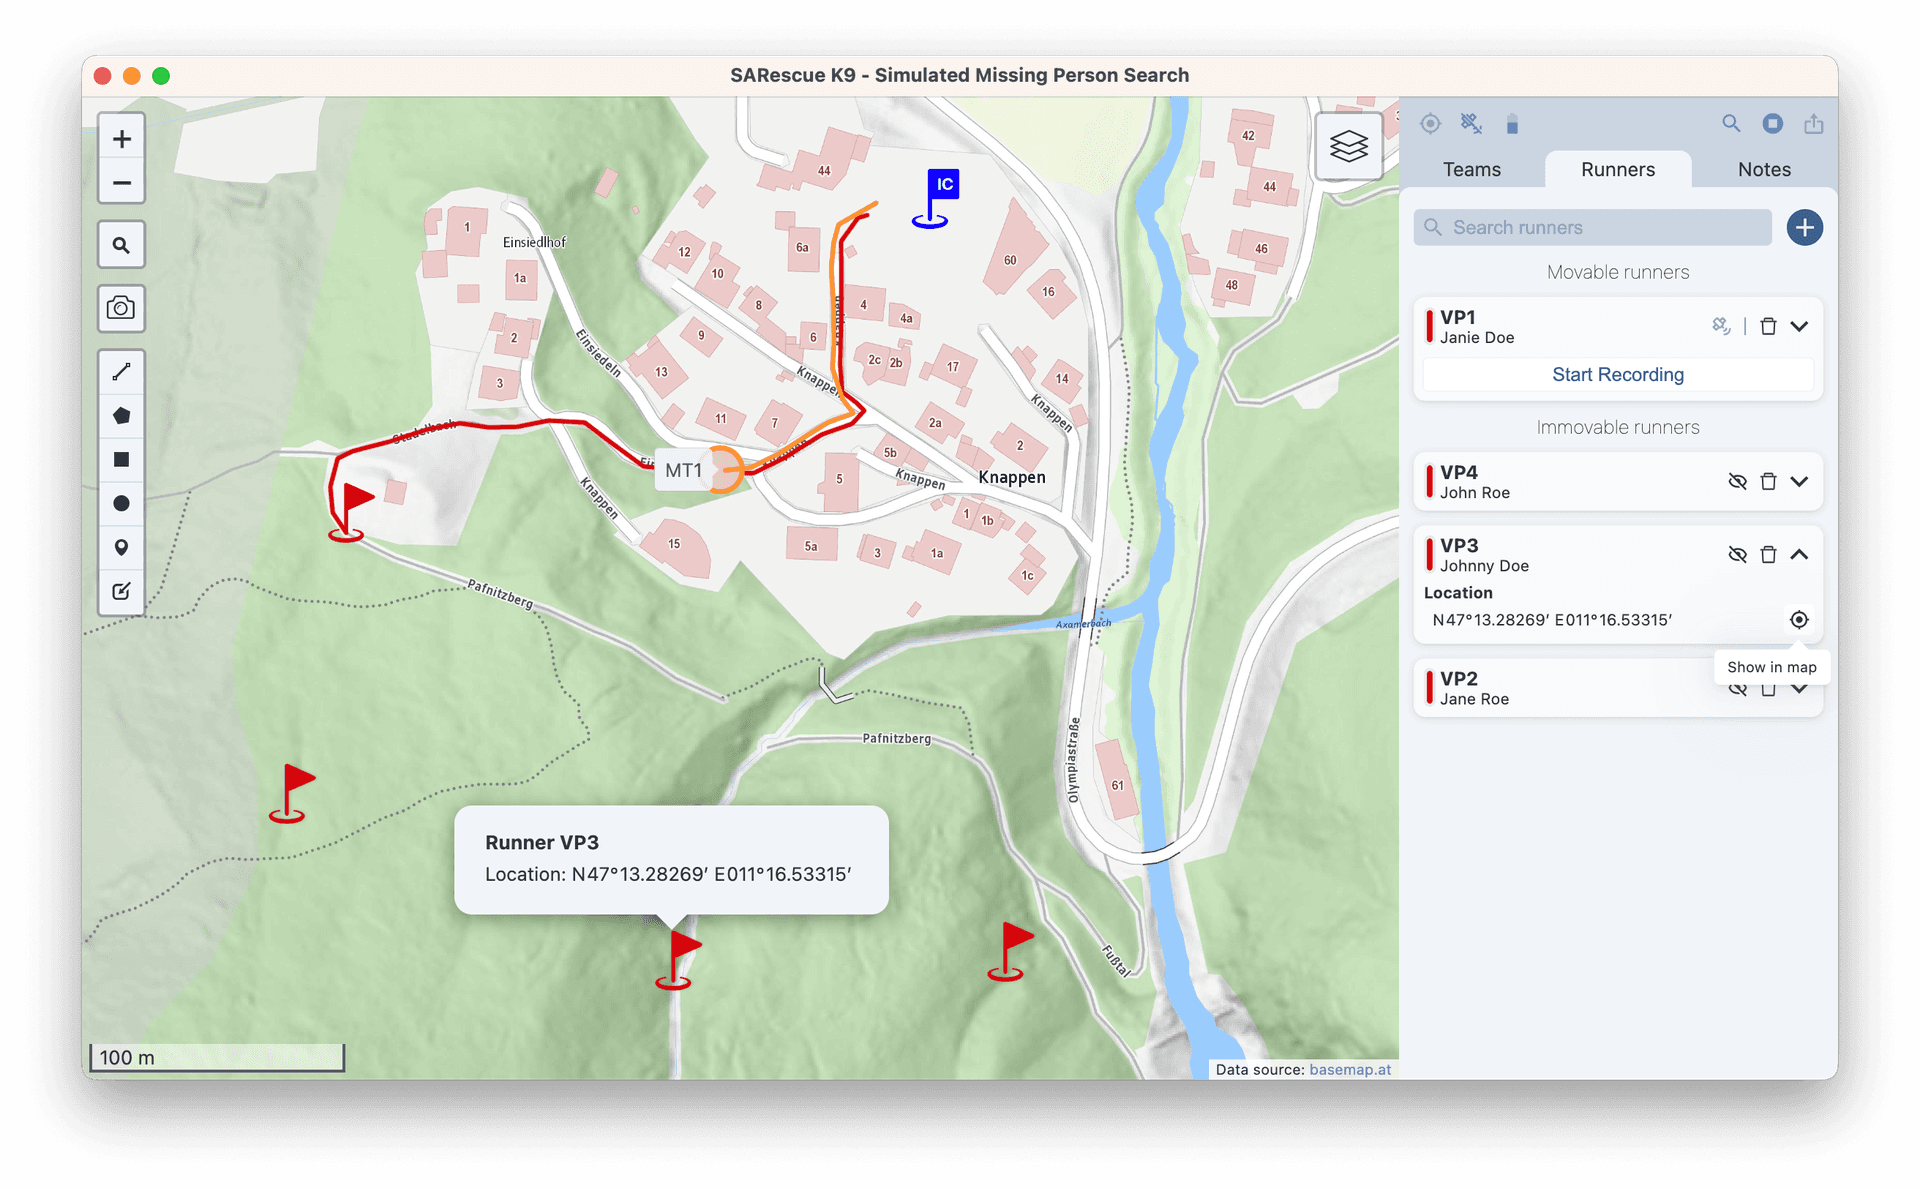Screen dimensions: 1920x1188
Task: Switch to the Notes tab
Action: pos(1763,170)
